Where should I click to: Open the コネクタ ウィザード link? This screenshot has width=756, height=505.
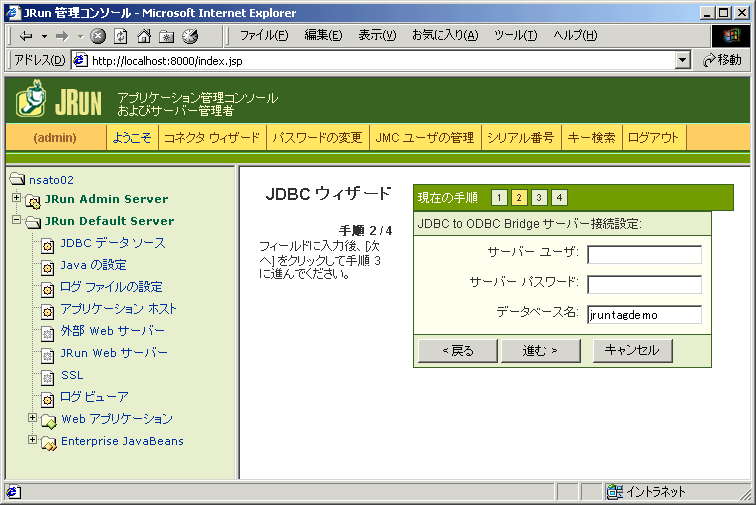click(x=212, y=138)
